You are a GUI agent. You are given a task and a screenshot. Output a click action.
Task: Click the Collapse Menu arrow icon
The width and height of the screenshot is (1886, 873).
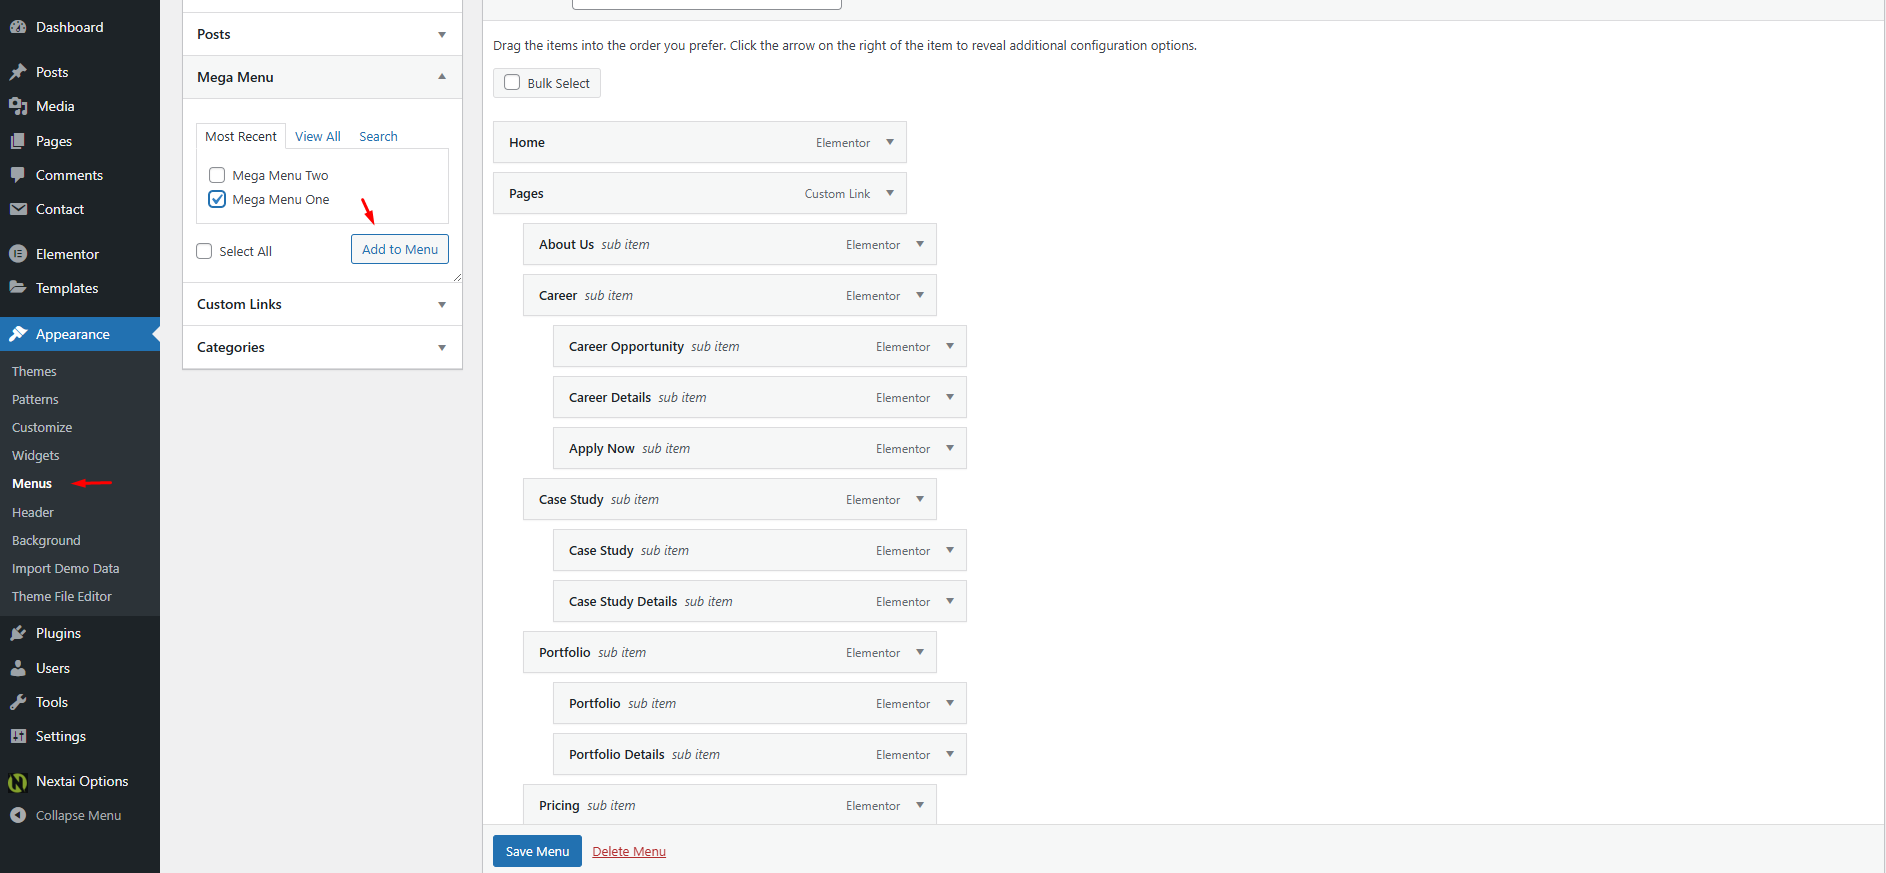(x=18, y=815)
